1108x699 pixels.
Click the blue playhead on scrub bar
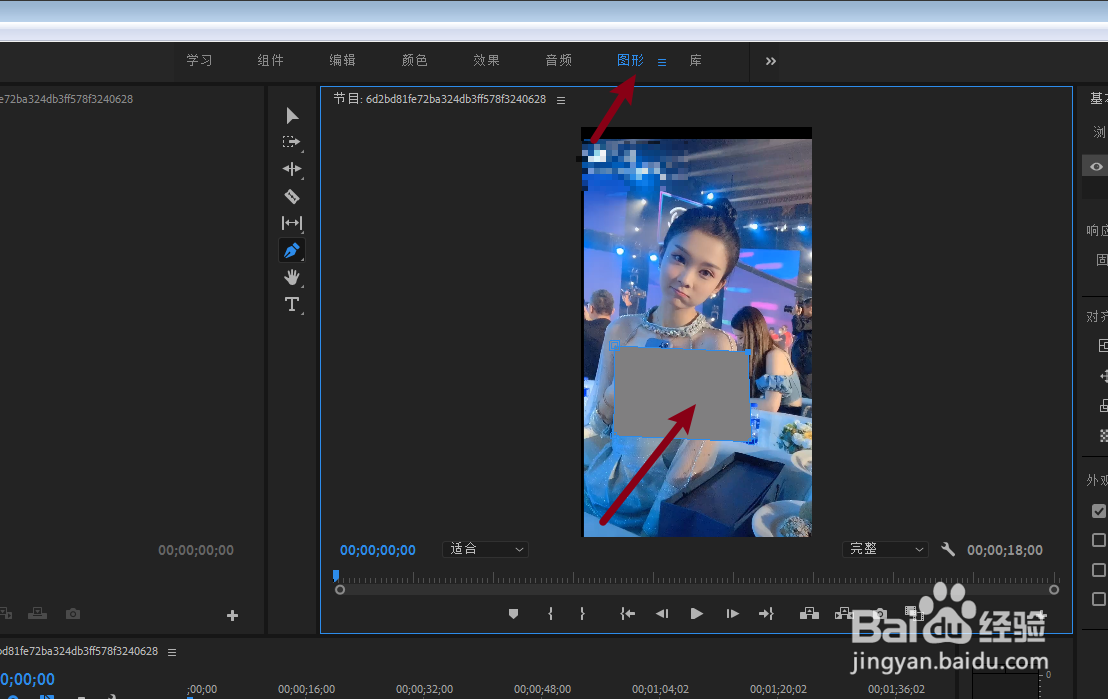pos(336,575)
